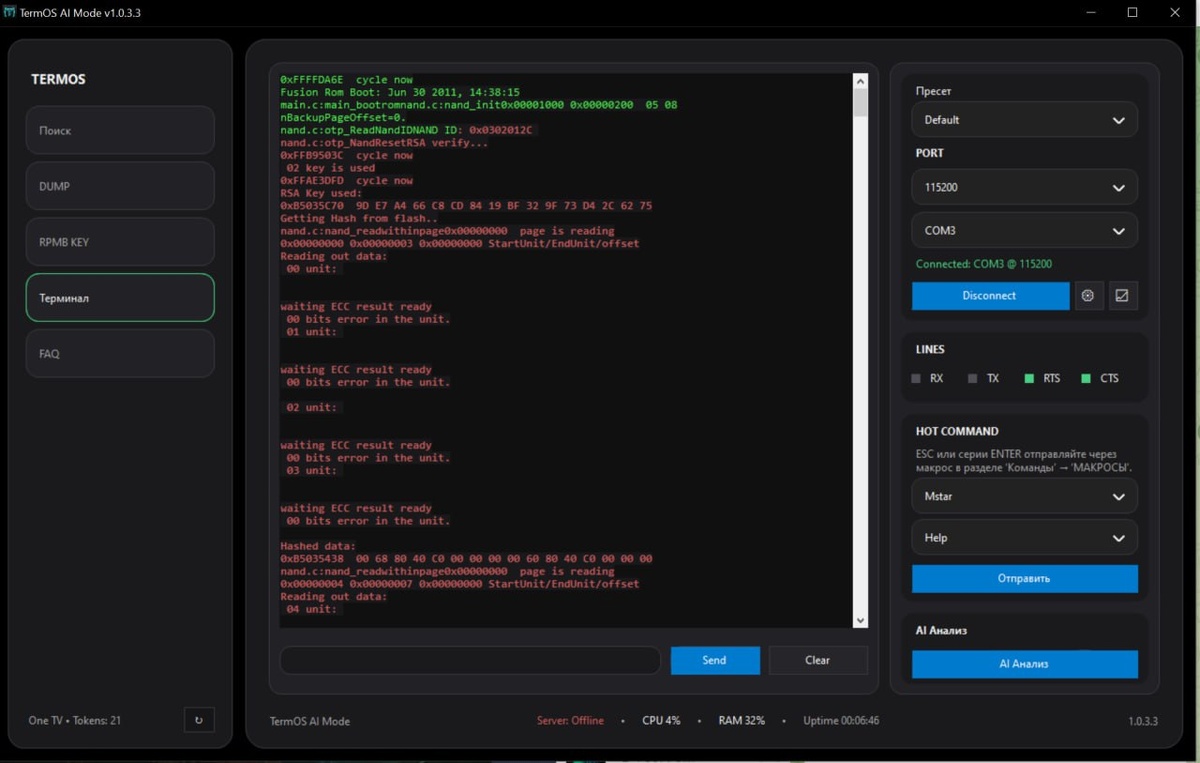Click the version label 1.0.3.3 in footer
The width and height of the screenshot is (1200, 763).
1143,721
